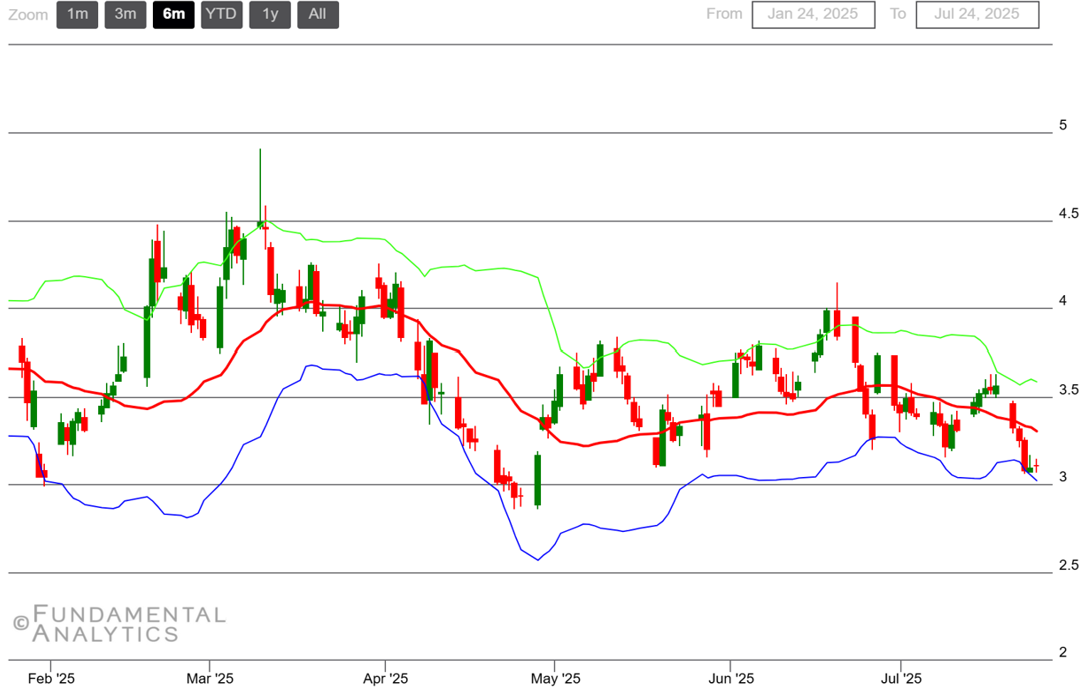This screenshot has height=695, width=1084.
Task: Click the Jul '25 x-axis label
Action: (x=900, y=678)
